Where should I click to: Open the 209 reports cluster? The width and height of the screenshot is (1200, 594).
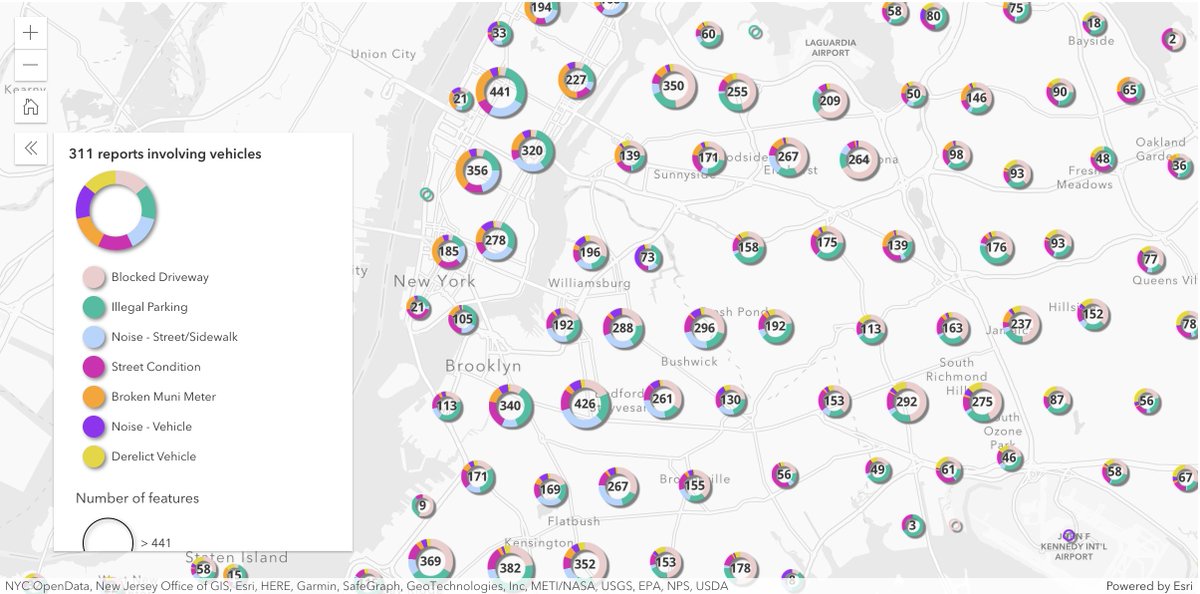pos(830,101)
